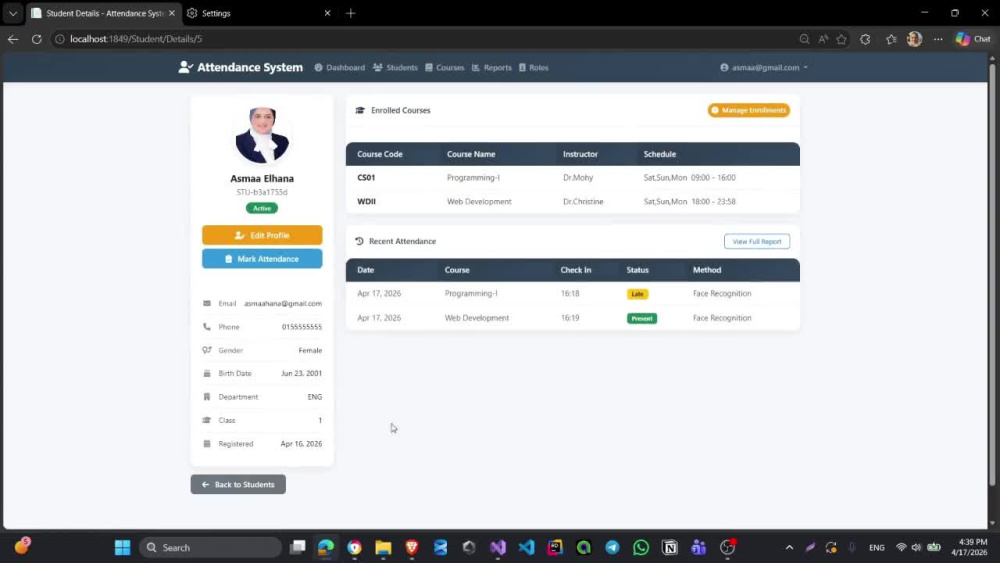Screen dimensions: 1000x563
Task: Click Mark Attendance button
Action: (262, 259)
